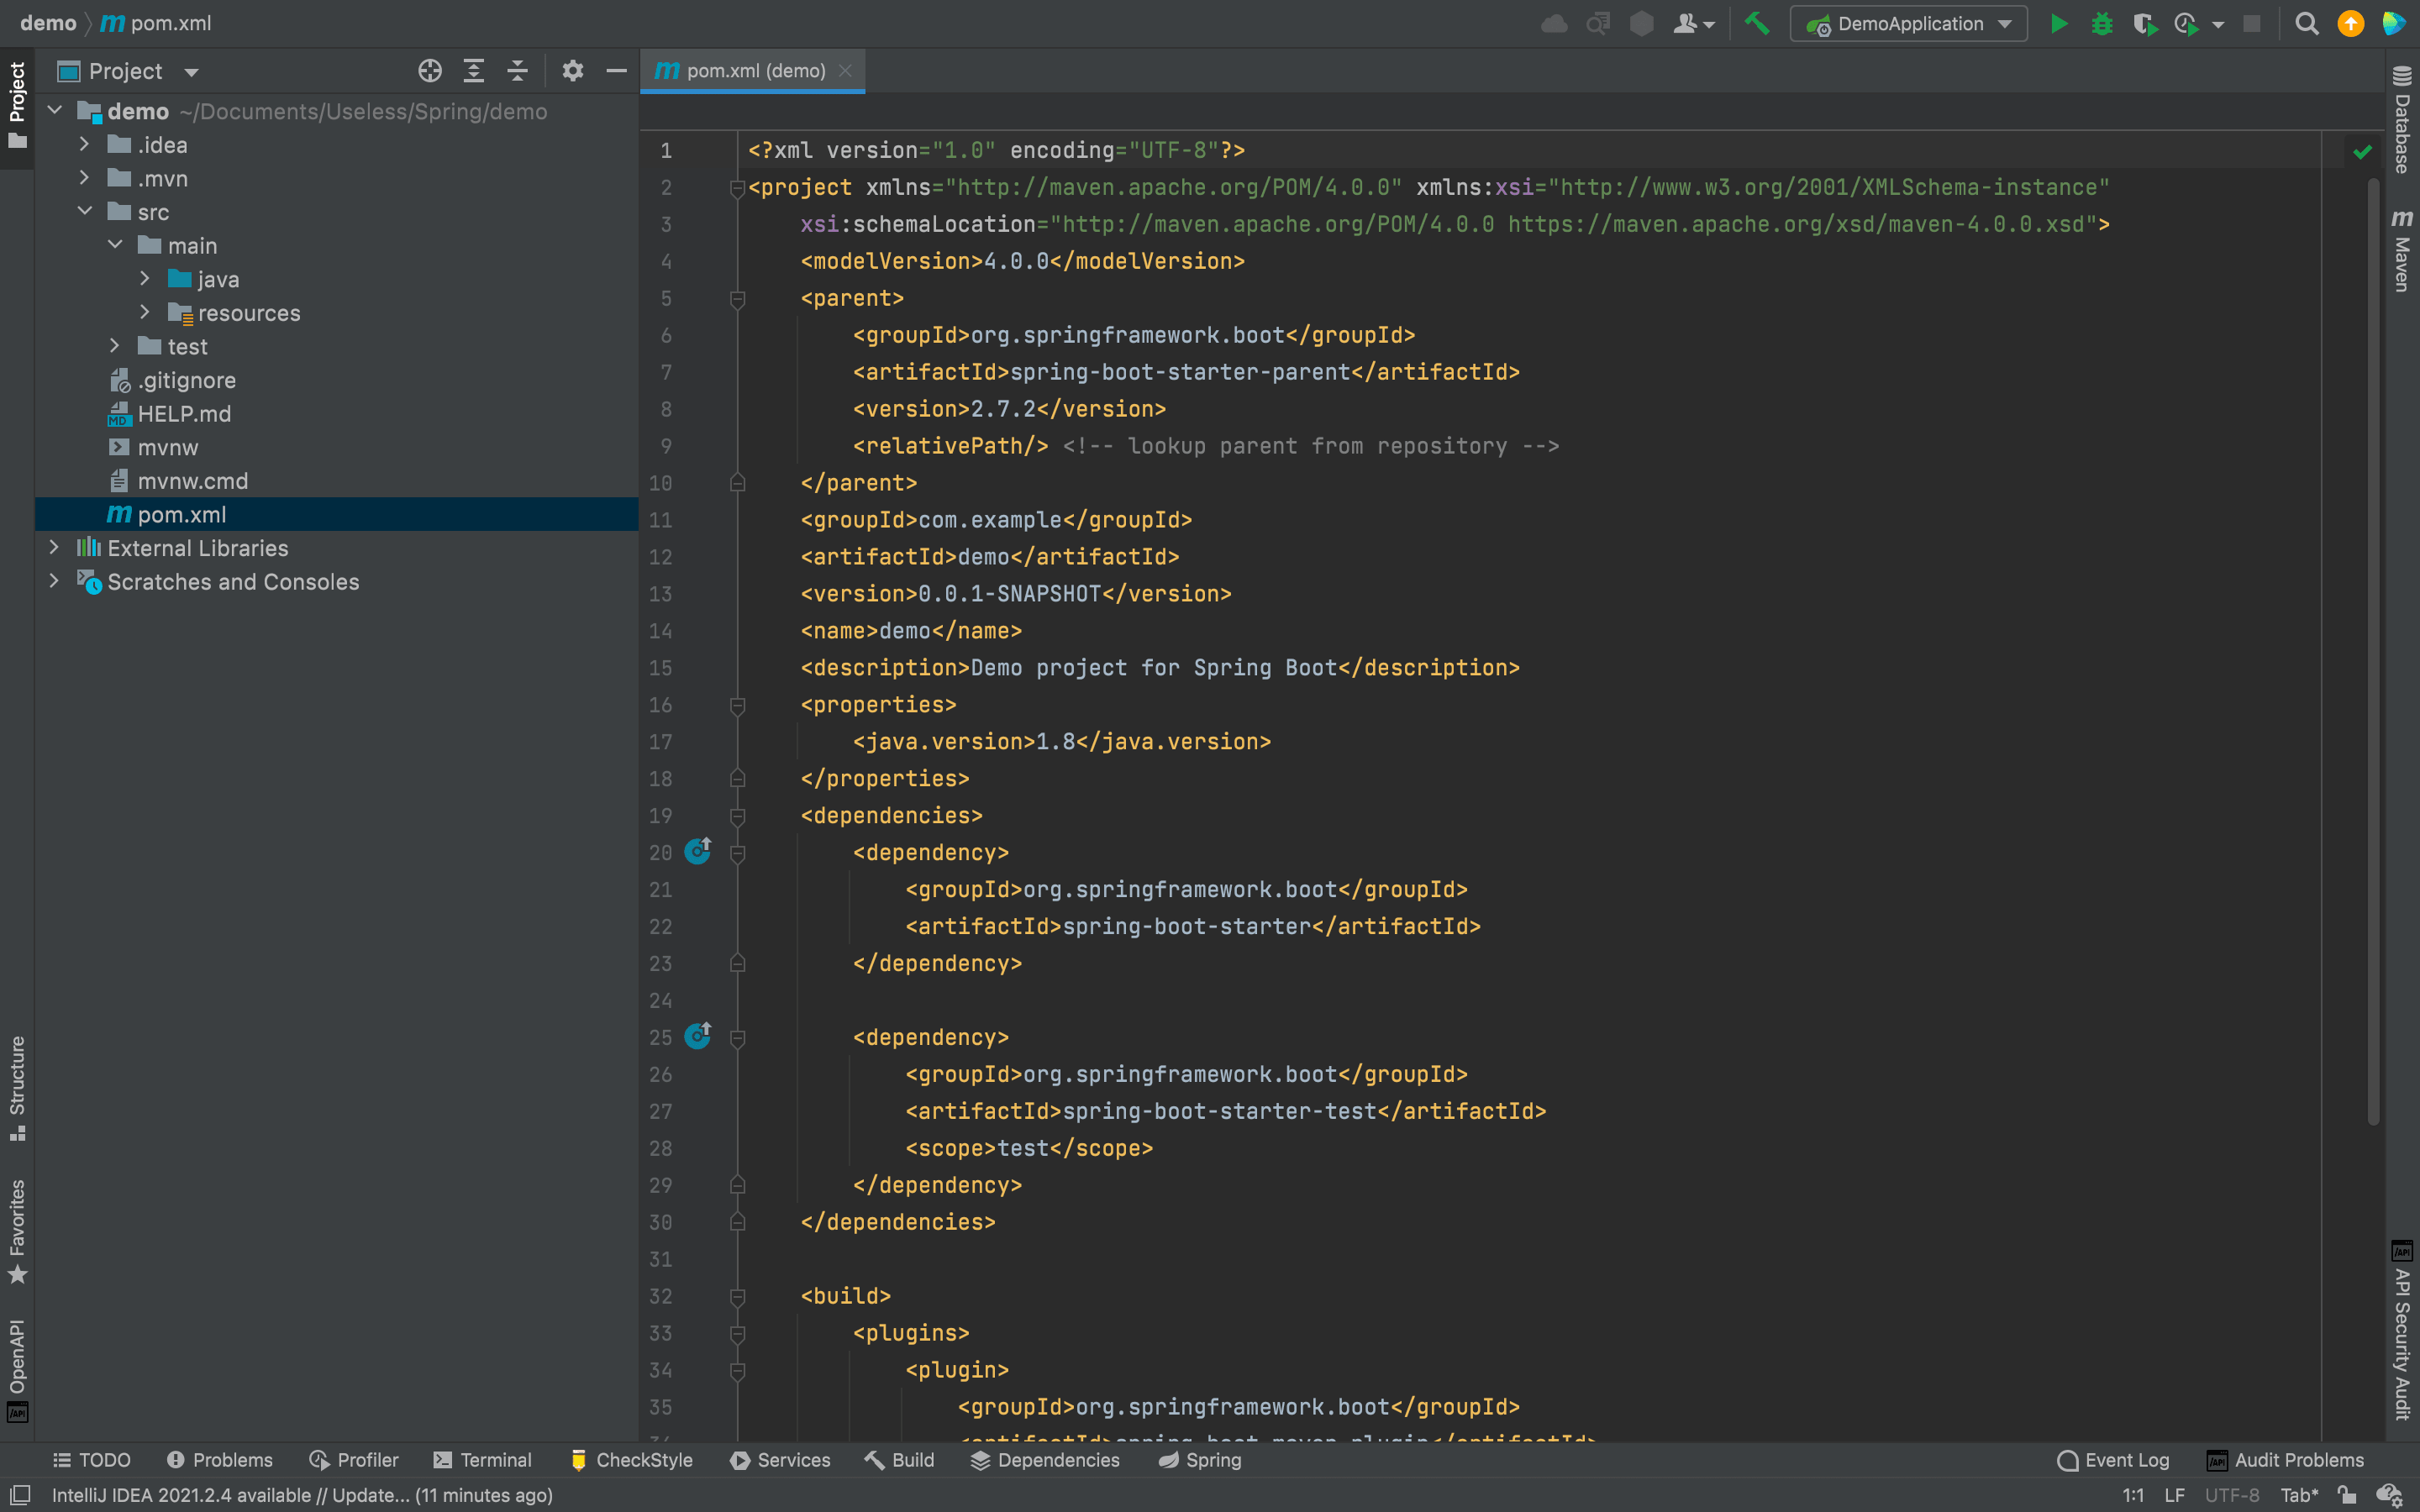The width and height of the screenshot is (2420, 1512).
Task: Toggle the Favorites sidebar tool button
Action: point(17,1232)
